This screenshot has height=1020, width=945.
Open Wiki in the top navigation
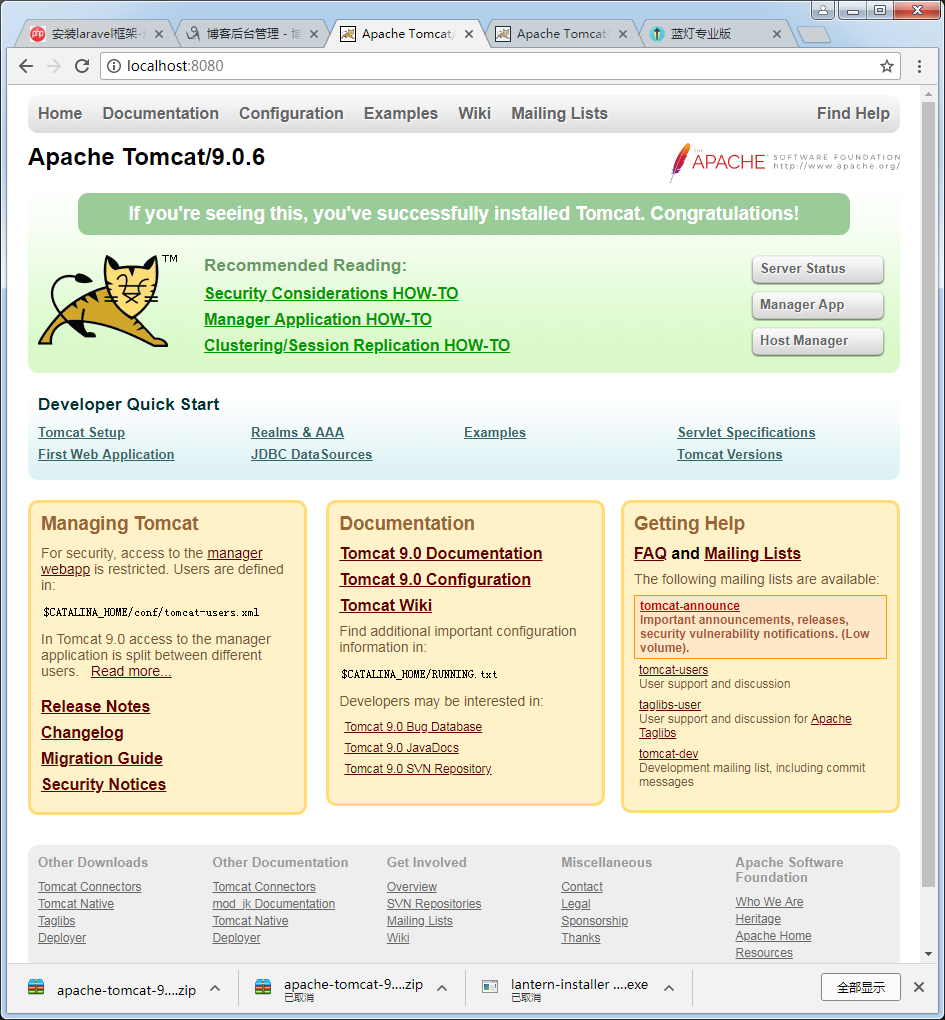click(474, 113)
